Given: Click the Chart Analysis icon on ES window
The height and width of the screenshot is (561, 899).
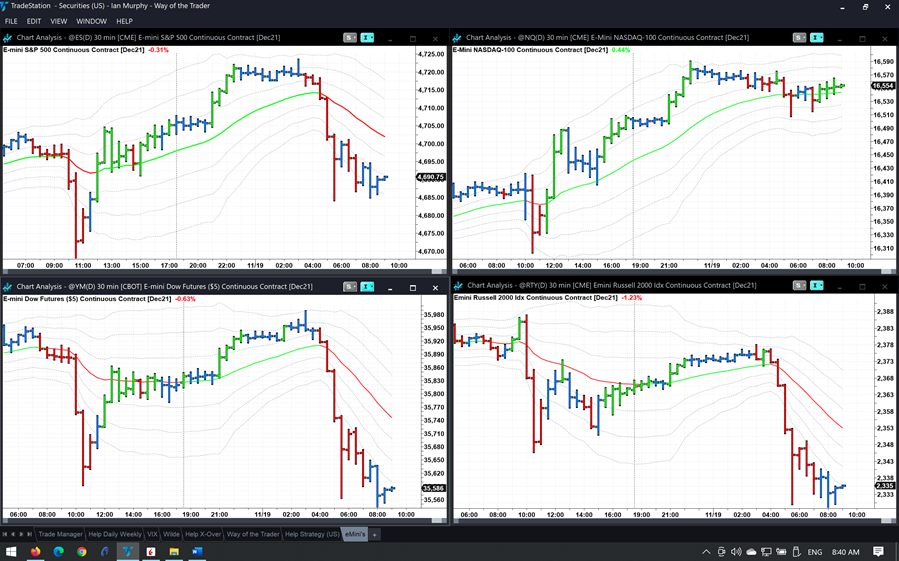Looking at the screenshot, I should [x=9, y=38].
